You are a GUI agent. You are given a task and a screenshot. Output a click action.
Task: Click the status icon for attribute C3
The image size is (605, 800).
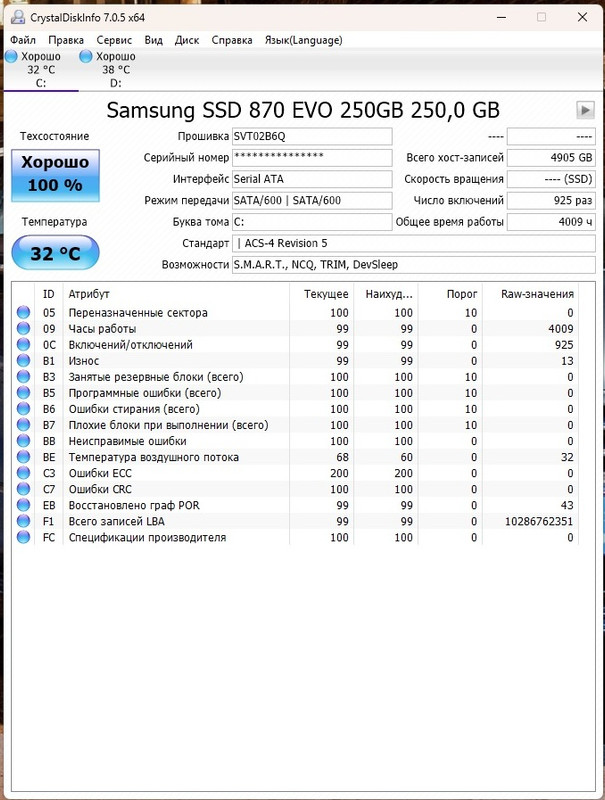pos(23,473)
